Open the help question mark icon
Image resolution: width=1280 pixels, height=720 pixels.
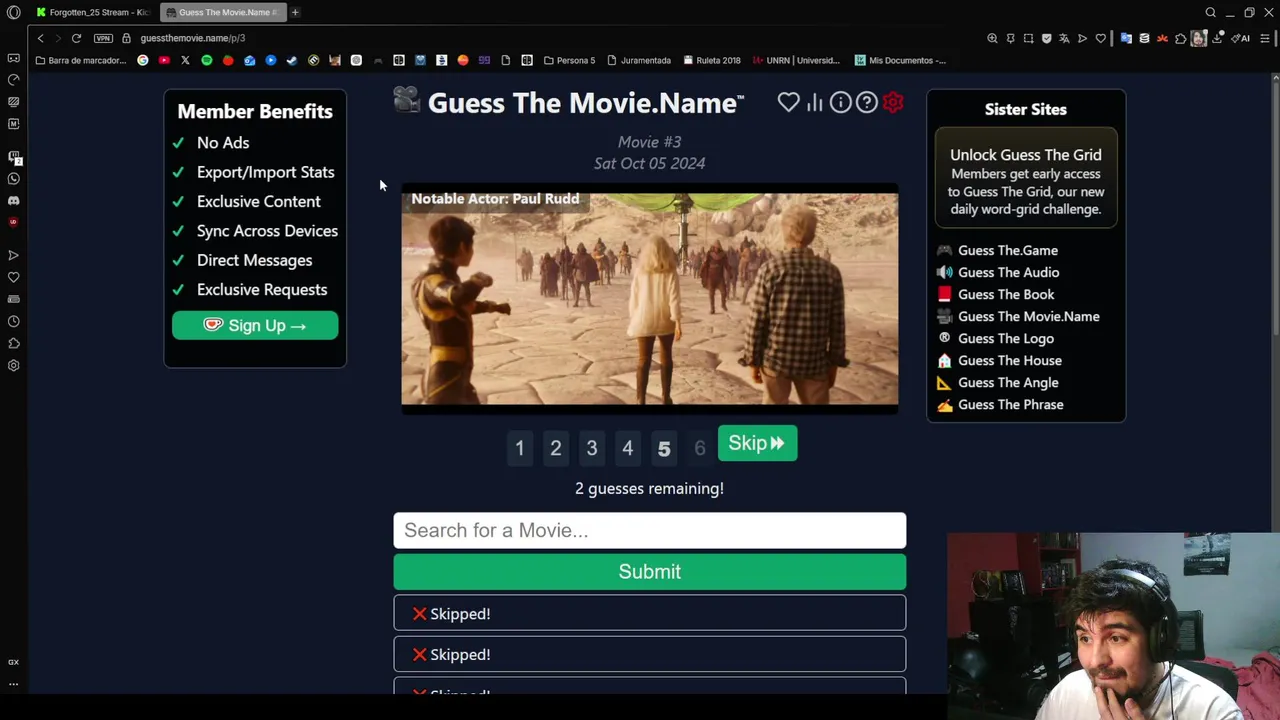pos(867,102)
